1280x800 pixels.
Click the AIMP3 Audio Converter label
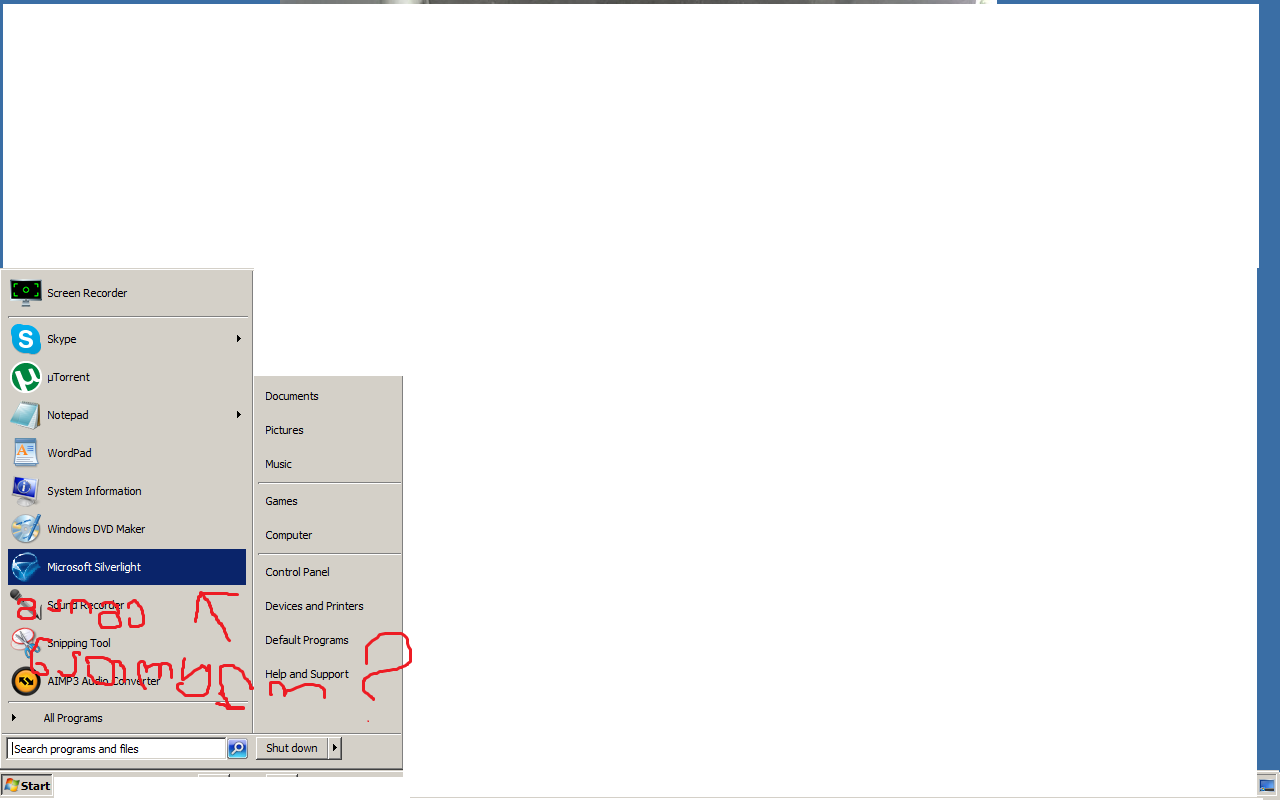(103, 681)
